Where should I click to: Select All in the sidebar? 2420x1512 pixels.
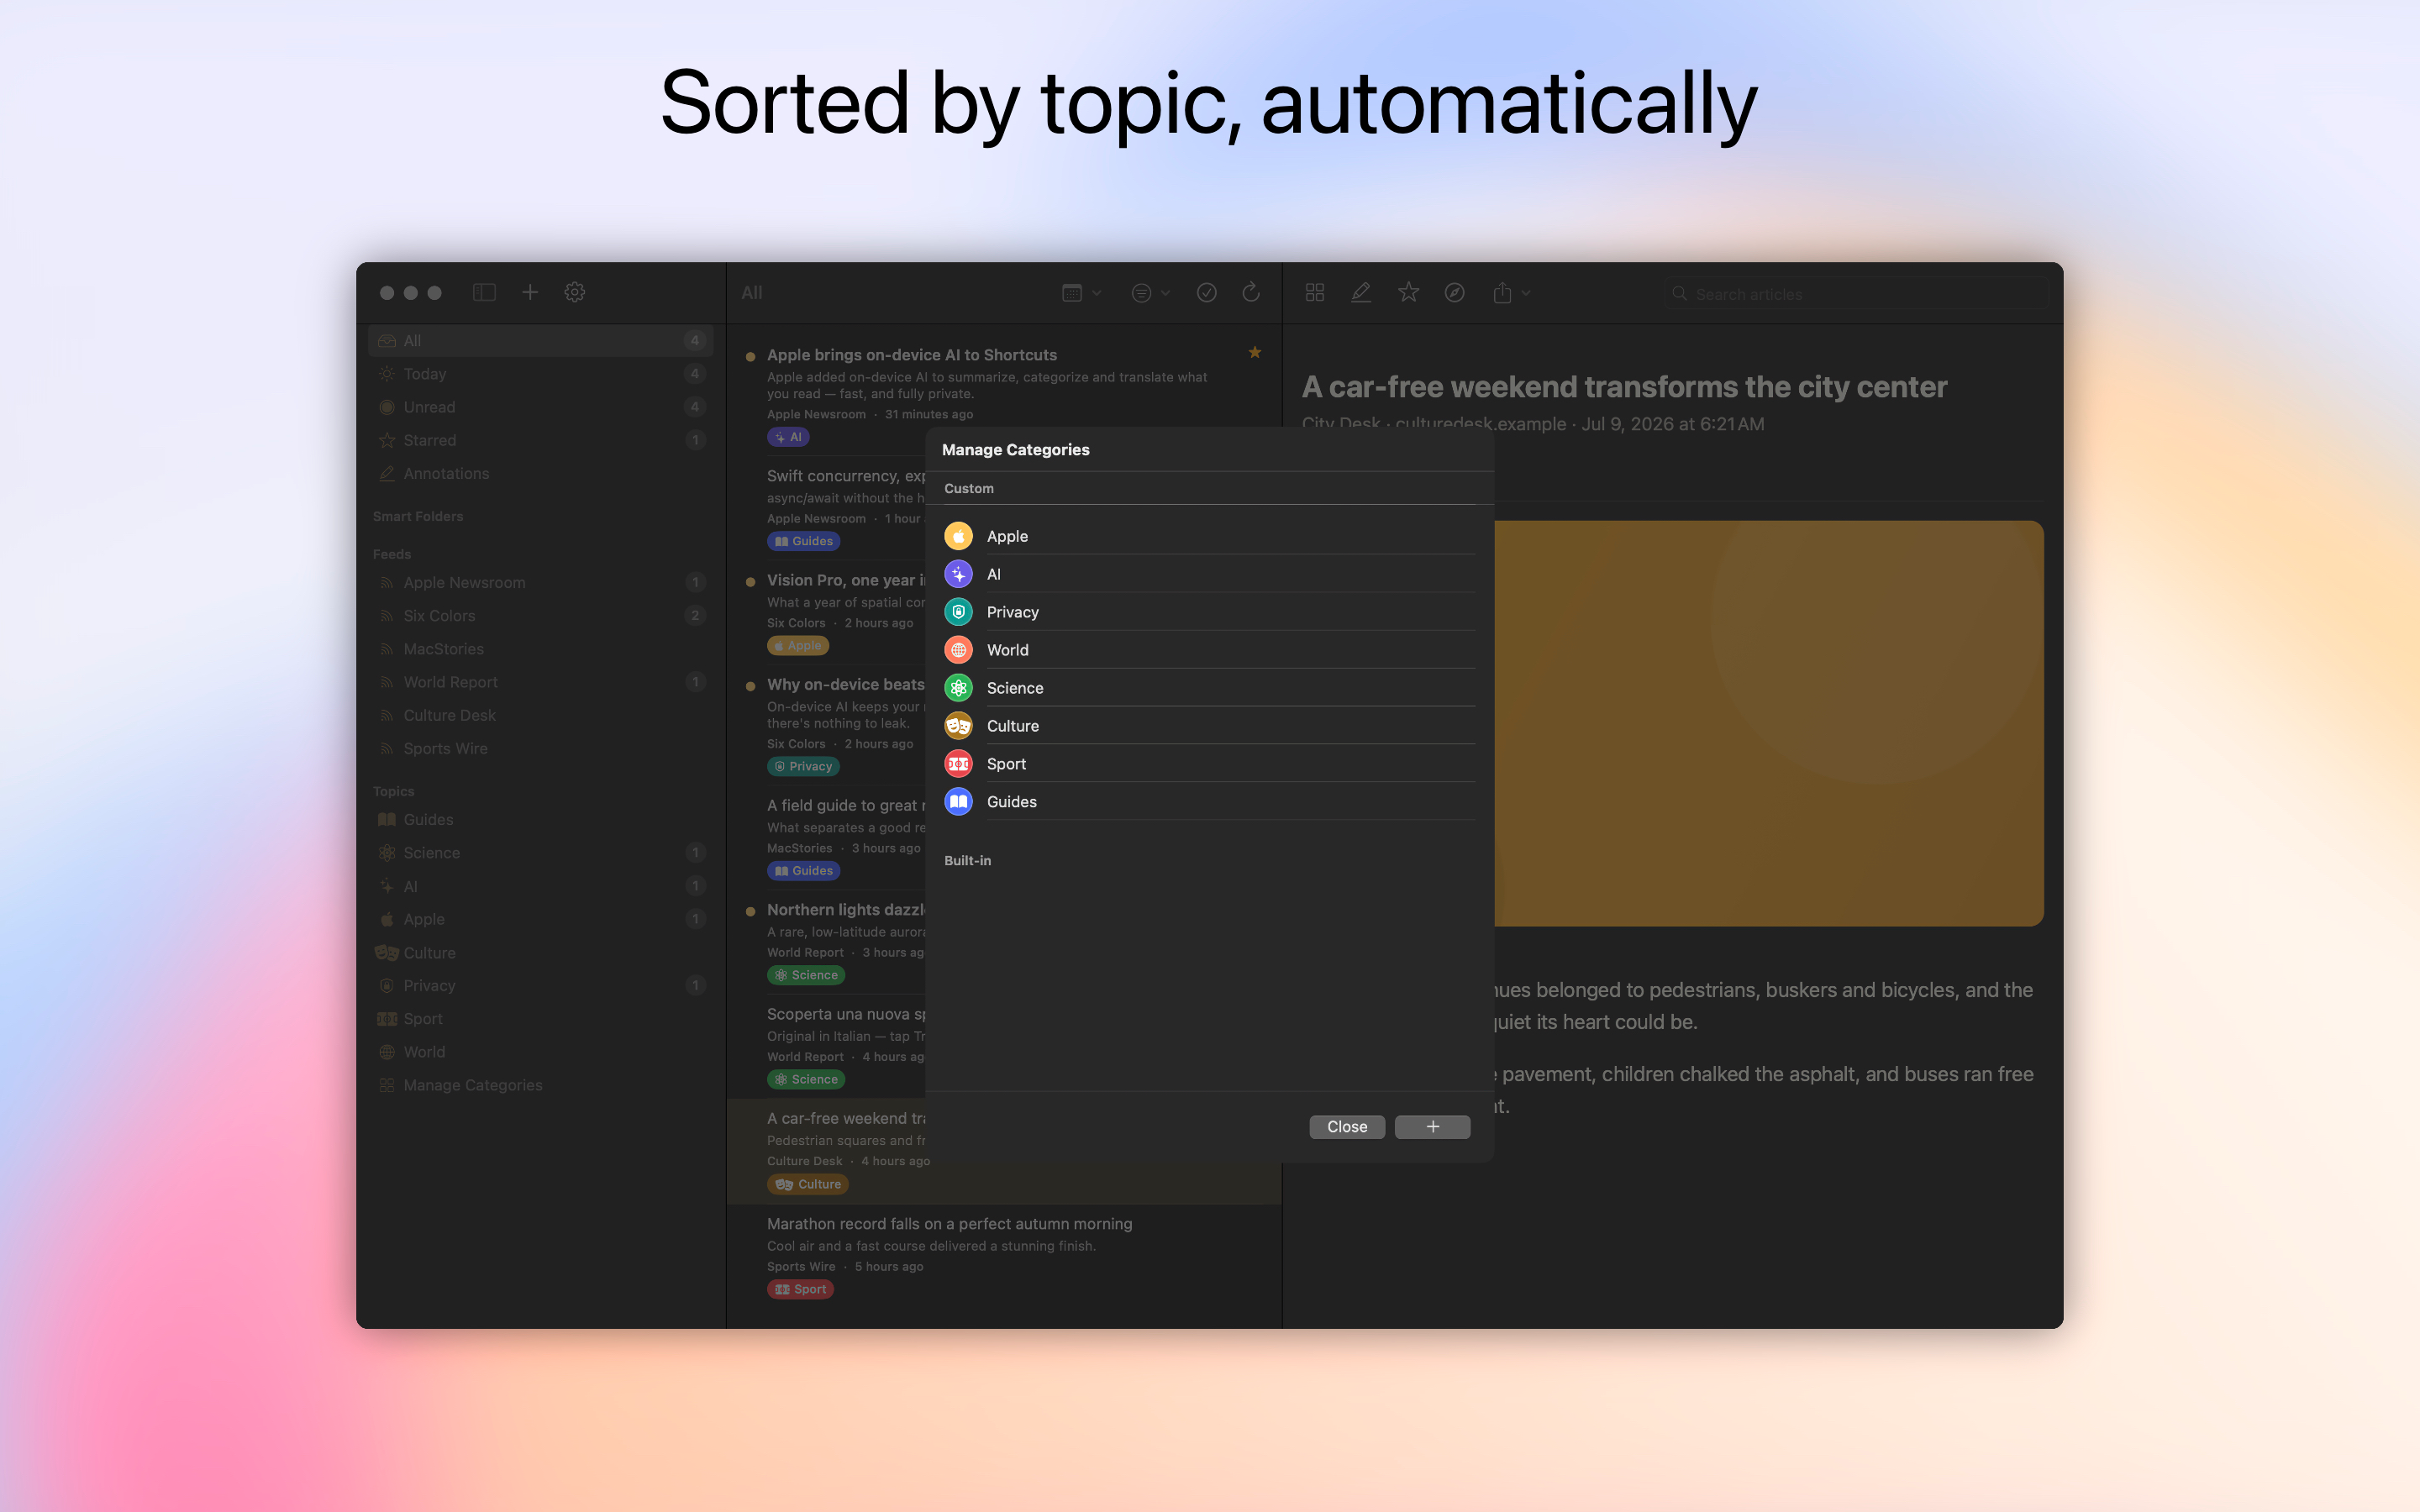click(540, 341)
